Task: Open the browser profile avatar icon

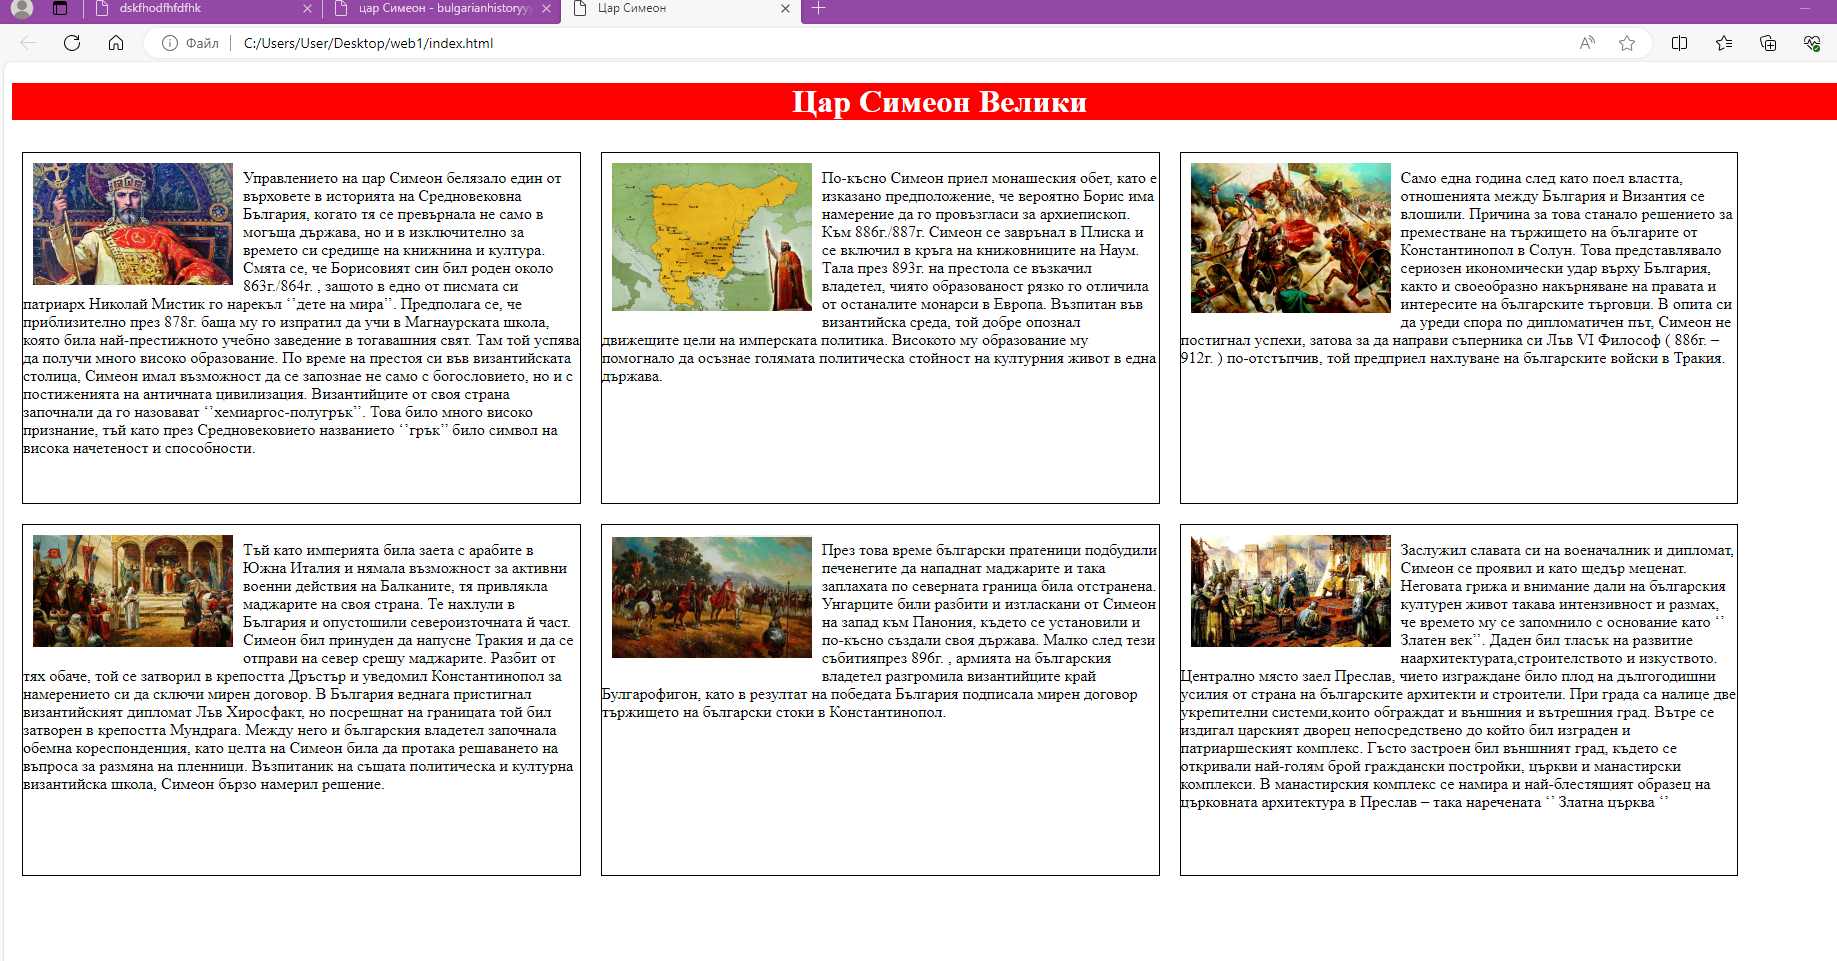Action: pyautogui.click(x=22, y=8)
